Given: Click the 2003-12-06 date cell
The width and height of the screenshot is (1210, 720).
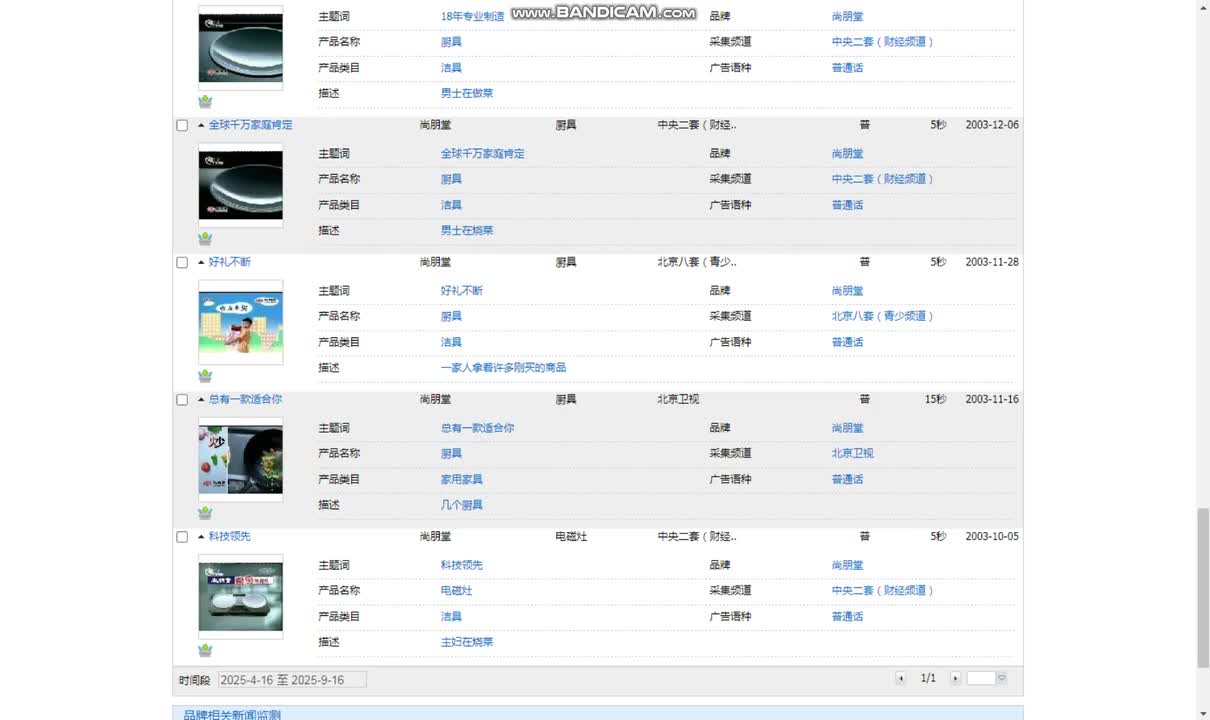Looking at the screenshot, I should point(992,125).
